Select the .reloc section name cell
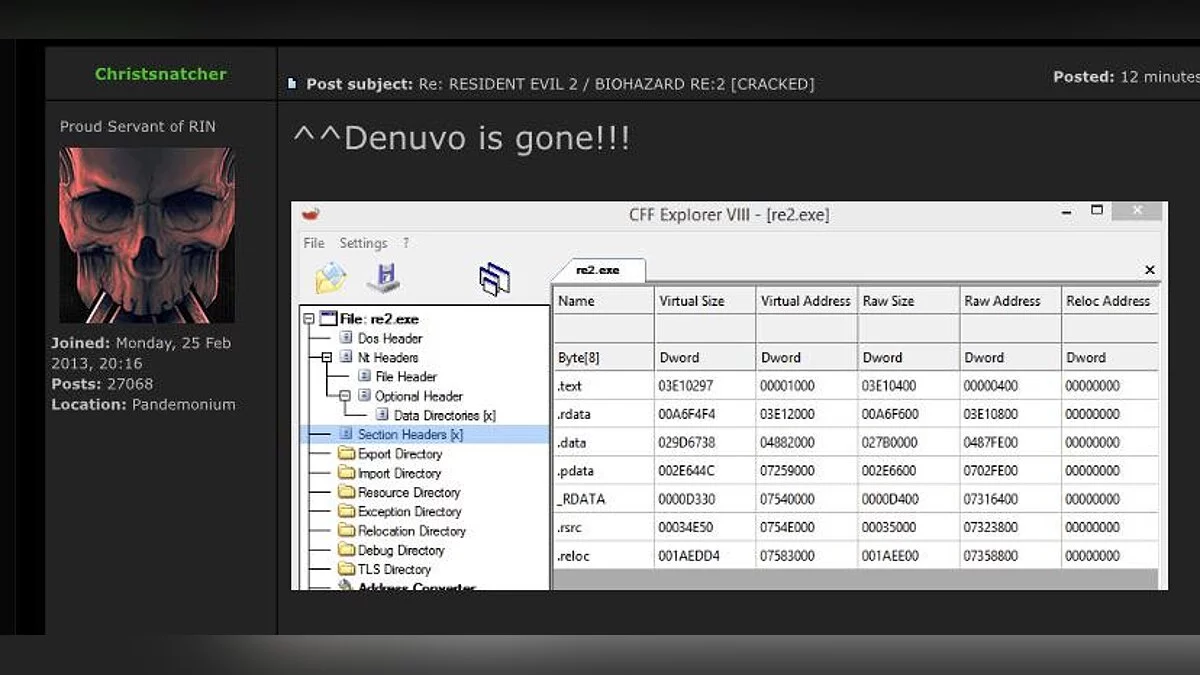The width and height of the screenshot is (1200, 675). [x=604, y=555]
